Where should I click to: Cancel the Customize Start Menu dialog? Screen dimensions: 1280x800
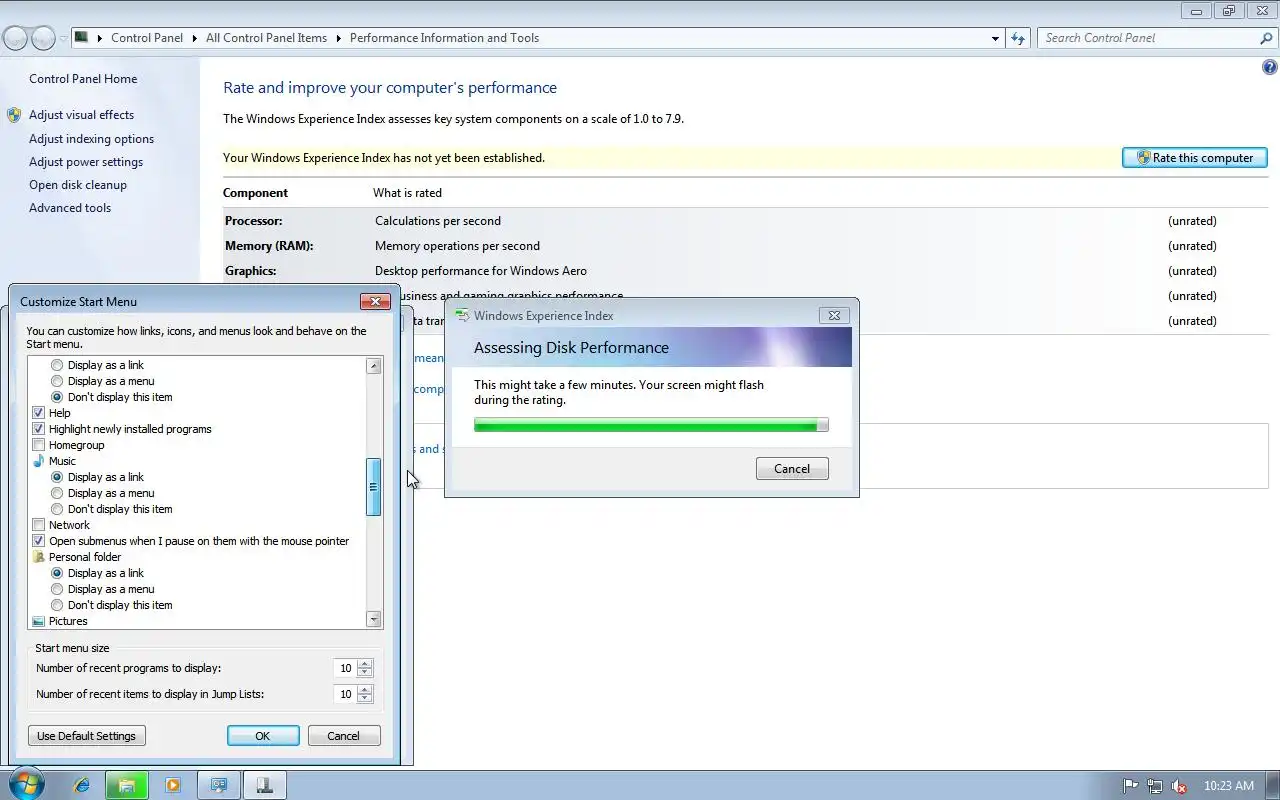pos(343,736)
